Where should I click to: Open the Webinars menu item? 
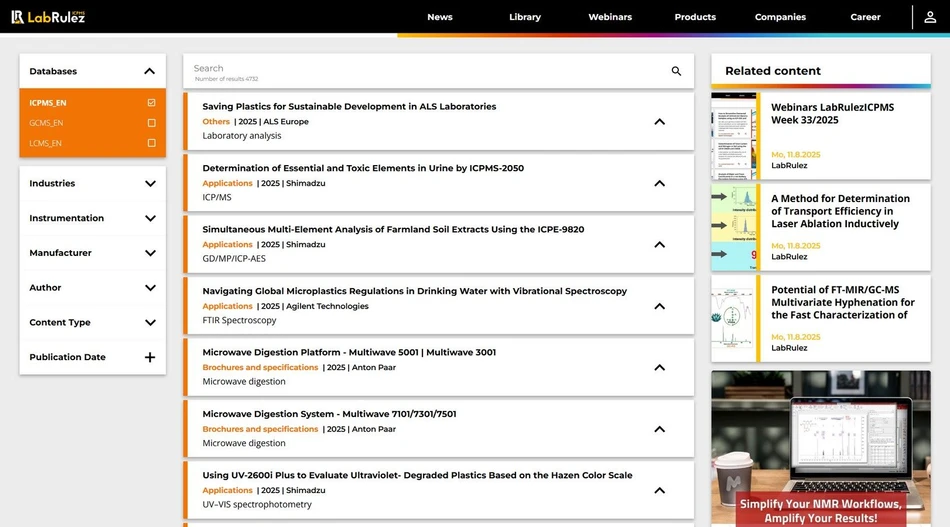tap(610, 17)
